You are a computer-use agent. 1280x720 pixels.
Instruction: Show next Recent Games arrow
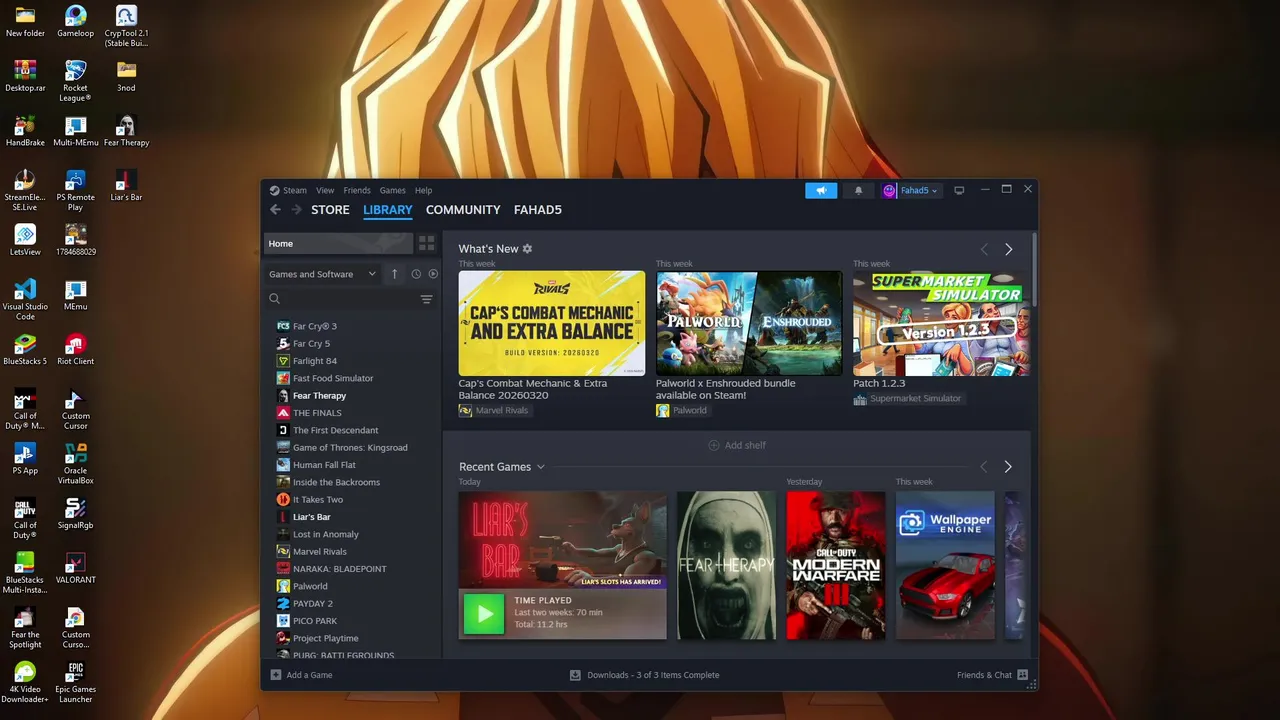1008,467
